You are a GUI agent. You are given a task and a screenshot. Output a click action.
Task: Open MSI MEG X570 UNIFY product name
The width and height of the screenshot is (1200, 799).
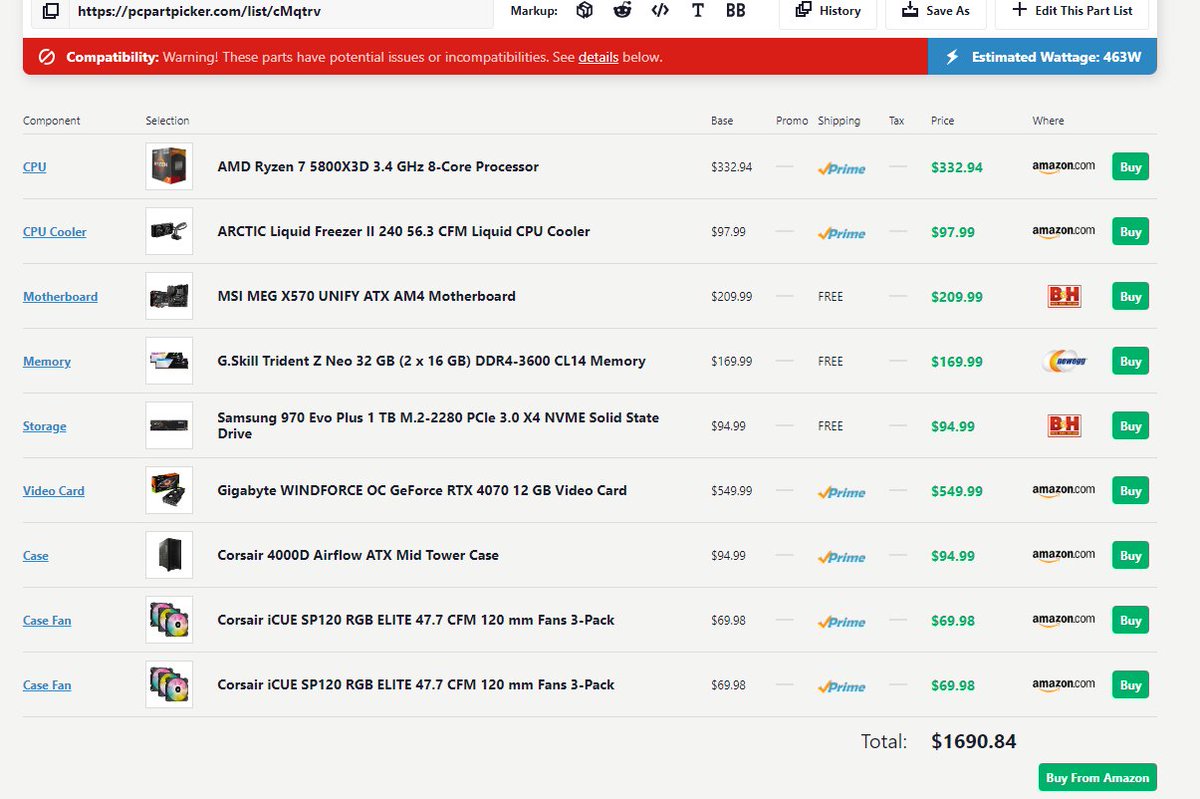[367, 296]
